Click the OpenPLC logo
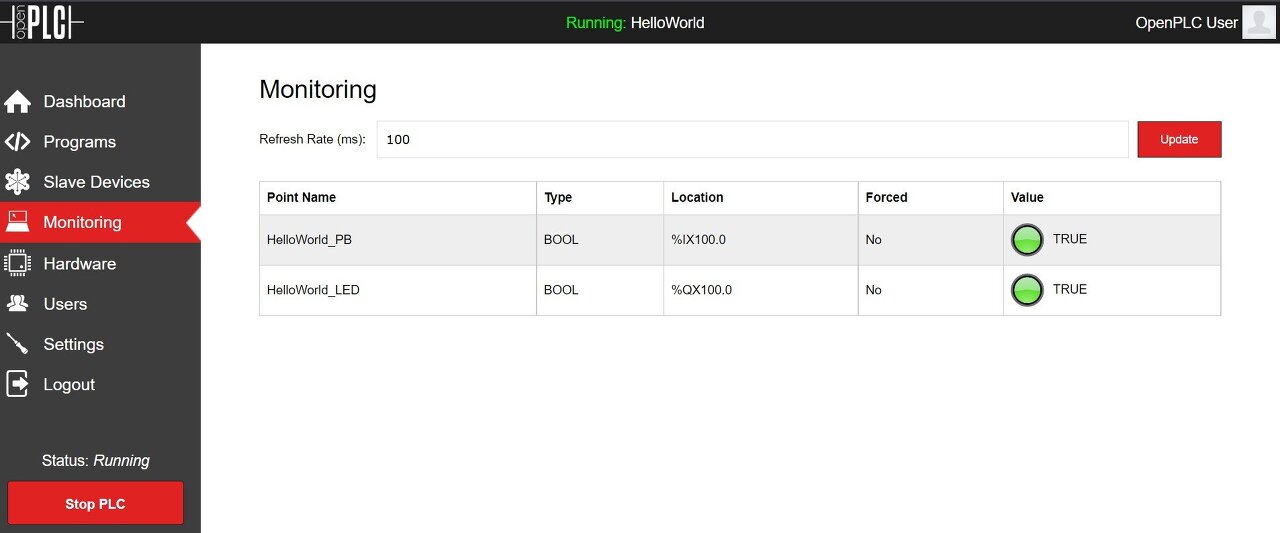This screenshot has width=1280, height=533. coord(42,22)
